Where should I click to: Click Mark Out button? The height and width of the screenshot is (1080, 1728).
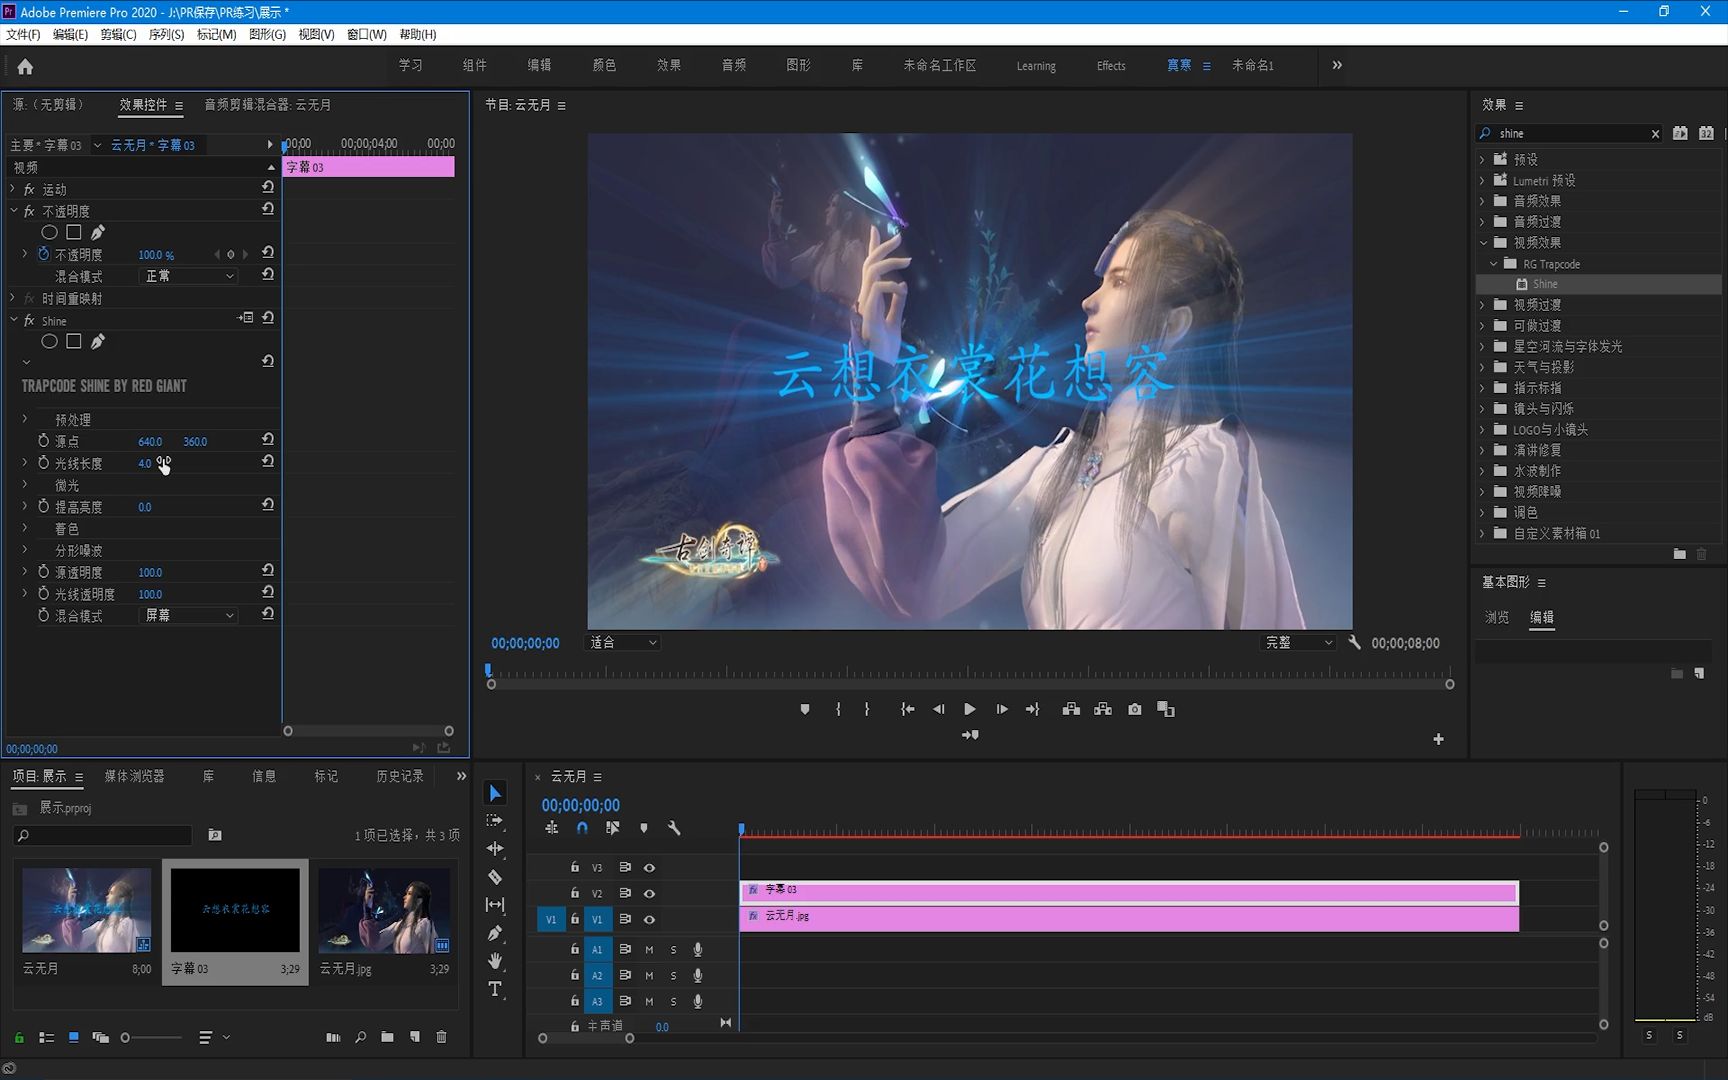point(867,709)
